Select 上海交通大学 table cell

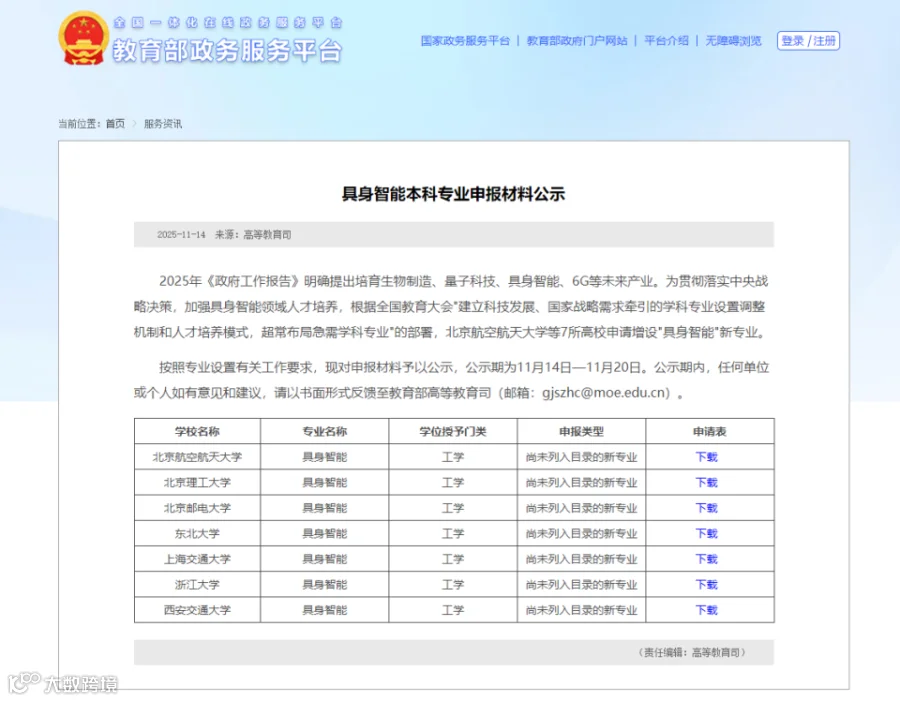pyautogui.click(x=197, y=559)
